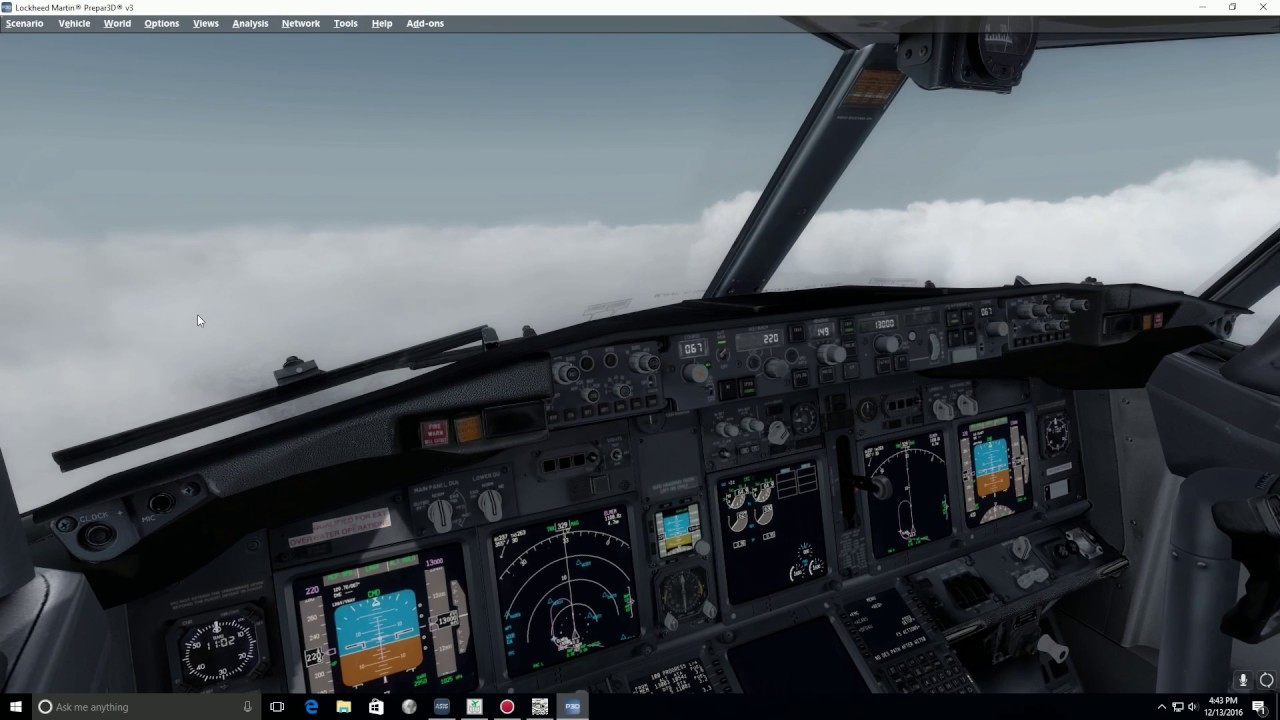Click the upper engine display unit
The image size is (1280, 720).
pos(772,531)
